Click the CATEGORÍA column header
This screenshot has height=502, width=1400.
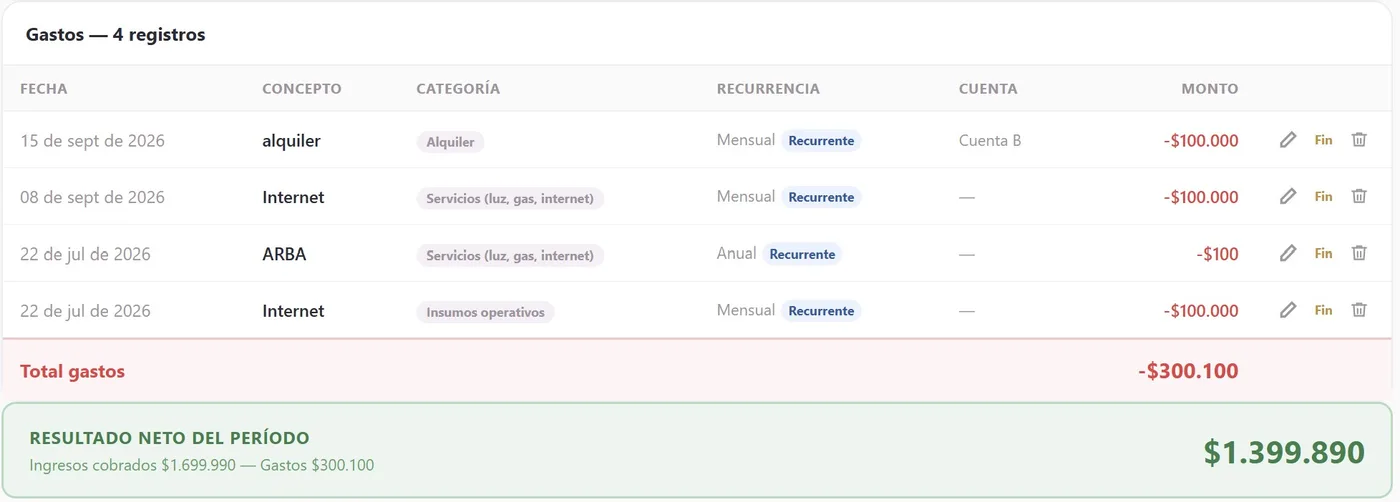pos(458,89)
